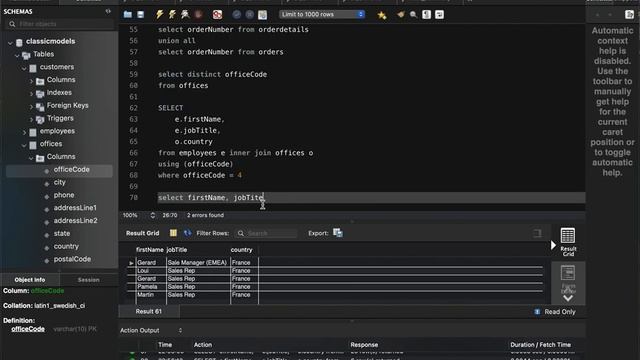Focus the Filter objects search box

pos(60,24)
